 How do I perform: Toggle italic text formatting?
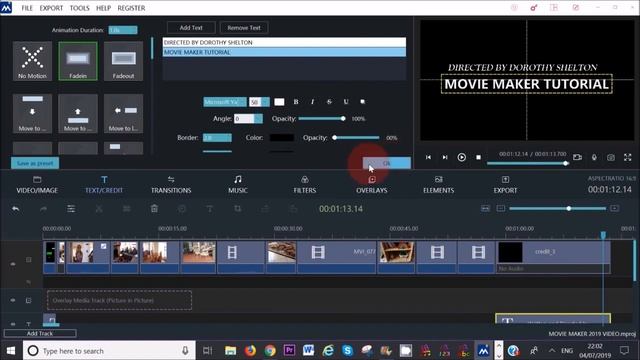pos(313,102)
